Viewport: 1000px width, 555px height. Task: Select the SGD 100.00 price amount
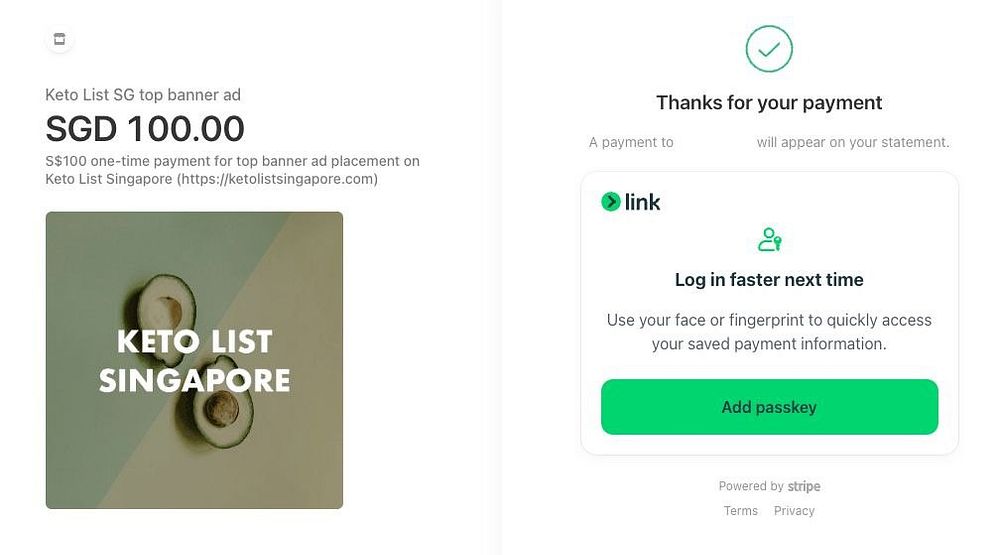(x=145, y=129)
